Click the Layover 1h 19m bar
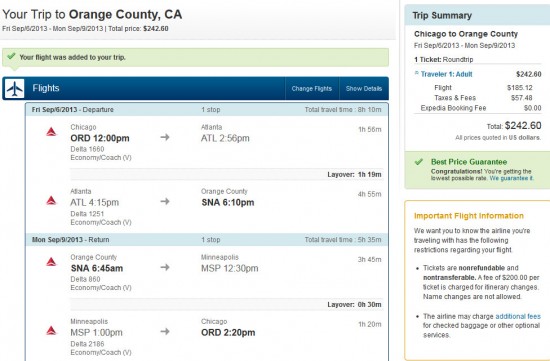The image size is (550, 361). [x=227, y=174]
